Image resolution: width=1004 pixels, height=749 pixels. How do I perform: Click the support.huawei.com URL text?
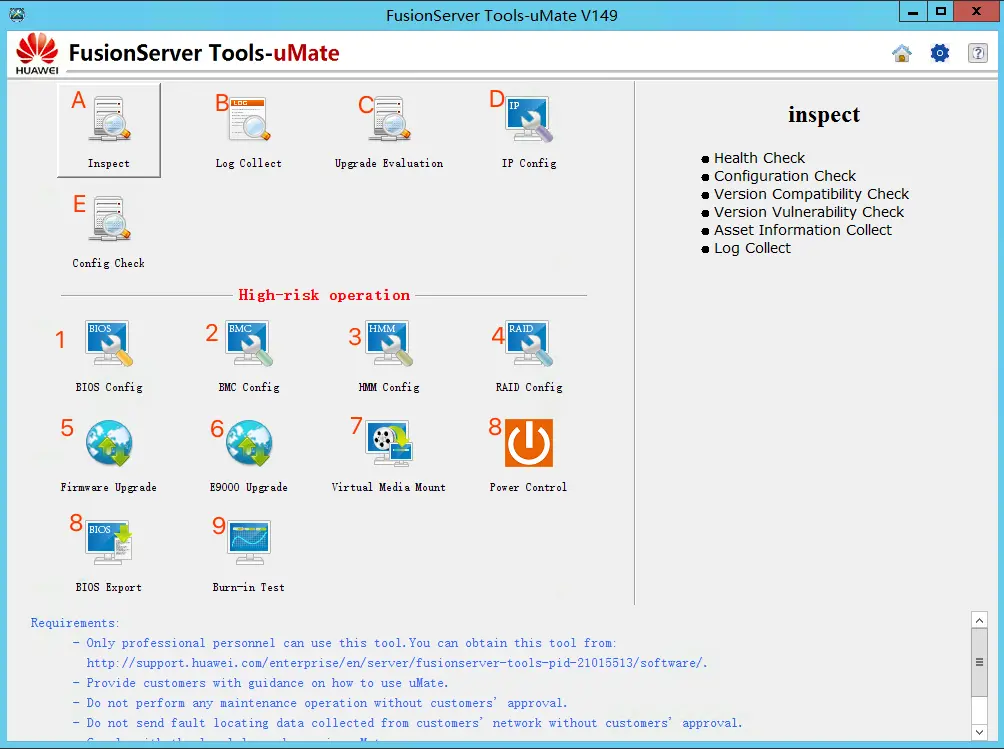(397, 663)
